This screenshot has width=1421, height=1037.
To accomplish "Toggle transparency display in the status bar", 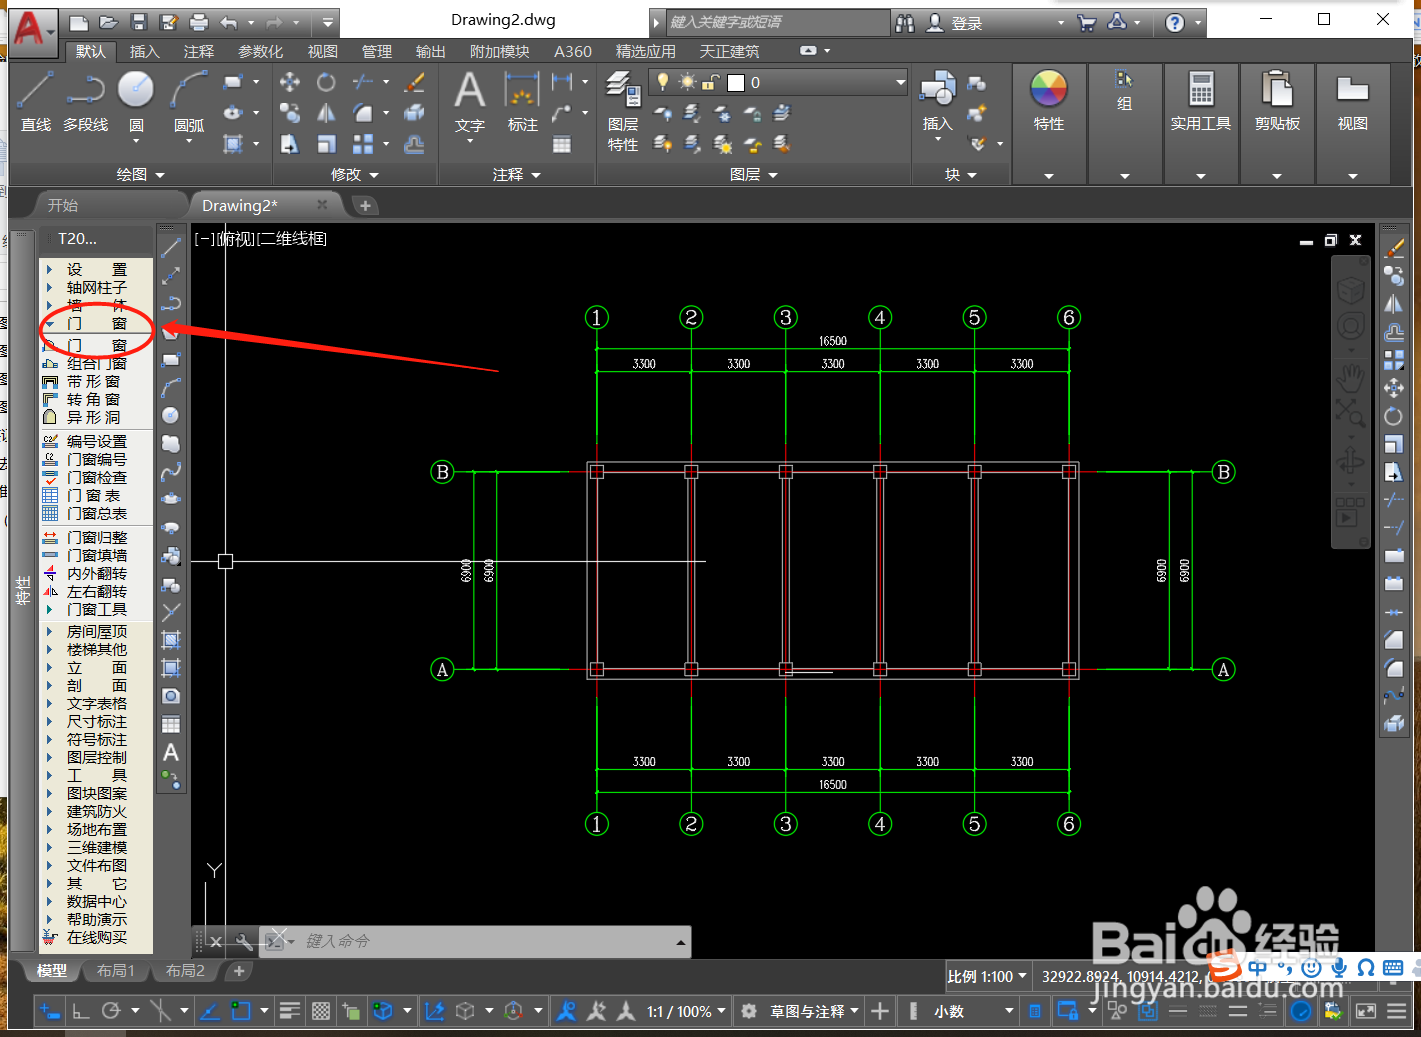I will pyautogui.click(x=320, y=1011).
